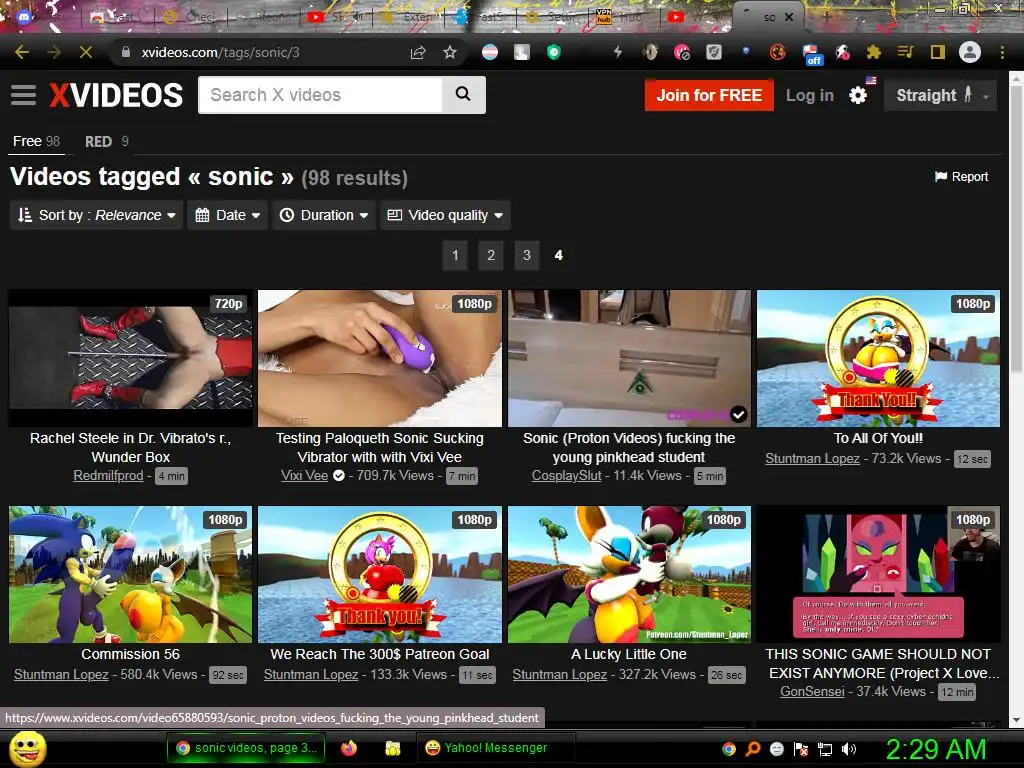Image resolution: width=1024 pixels, height=768 pixels.
Task: Expand the Straight orientation dropdown
Action: (940, 95)
